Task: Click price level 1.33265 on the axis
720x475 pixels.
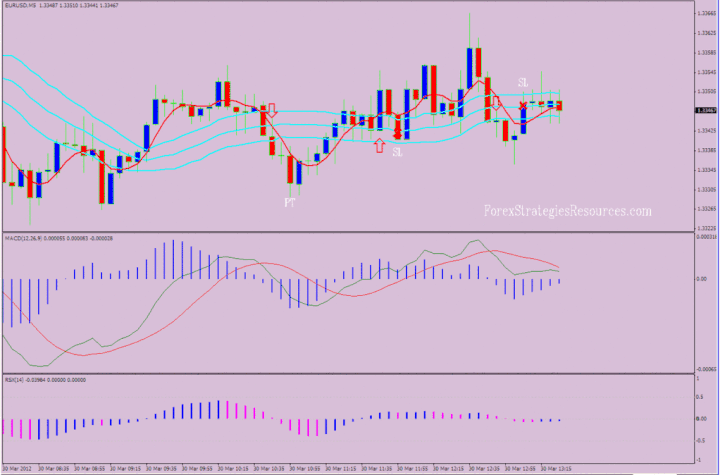Action: point(706,209)
